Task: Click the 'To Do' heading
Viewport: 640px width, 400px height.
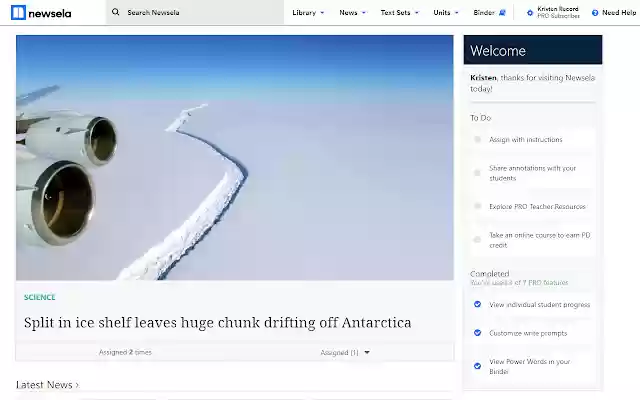Action: (x=480, y=118)
